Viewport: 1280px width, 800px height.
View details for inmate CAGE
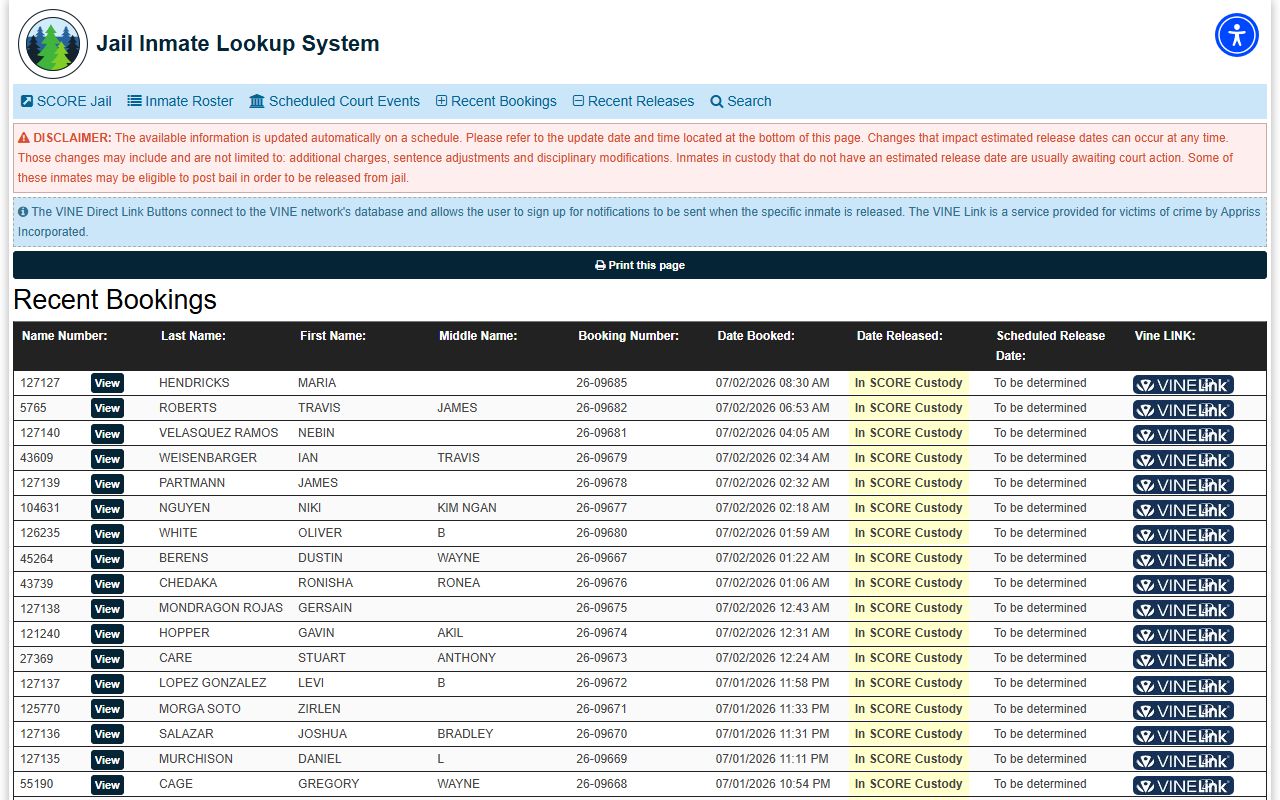click(107, 784)
